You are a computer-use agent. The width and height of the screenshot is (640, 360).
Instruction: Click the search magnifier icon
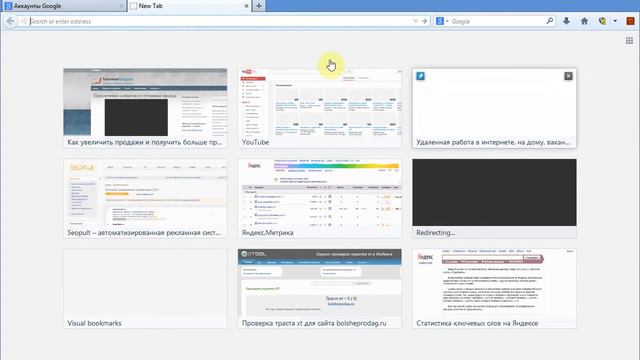(x=550, y=21)
